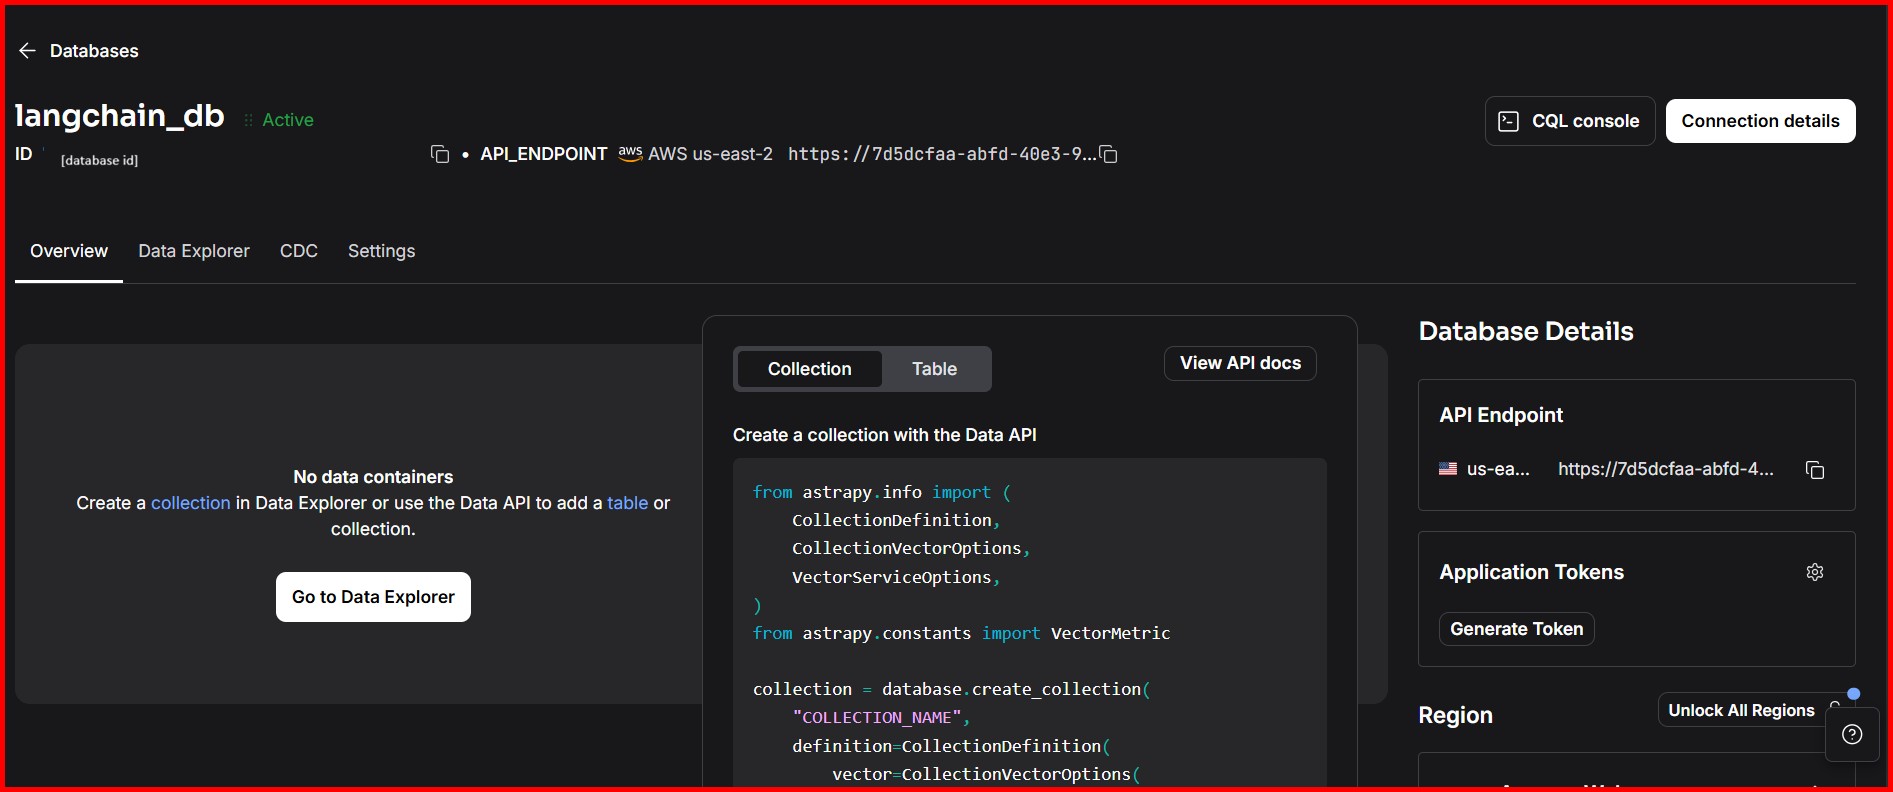Viewport: 1893px width, 792px height.
Task: Follow the blue 'table' link
Action: click(x=628, y=503)
